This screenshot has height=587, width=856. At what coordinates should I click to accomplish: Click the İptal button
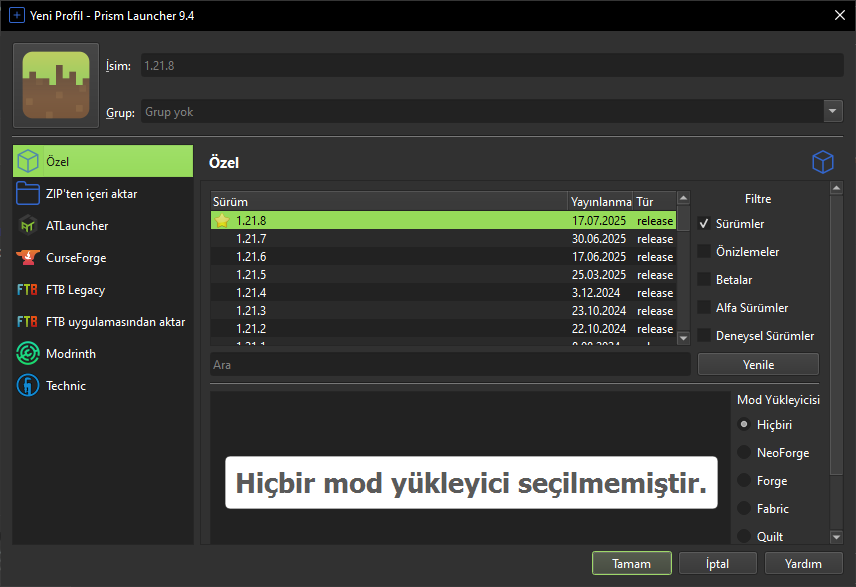click(x=717, y=563)
